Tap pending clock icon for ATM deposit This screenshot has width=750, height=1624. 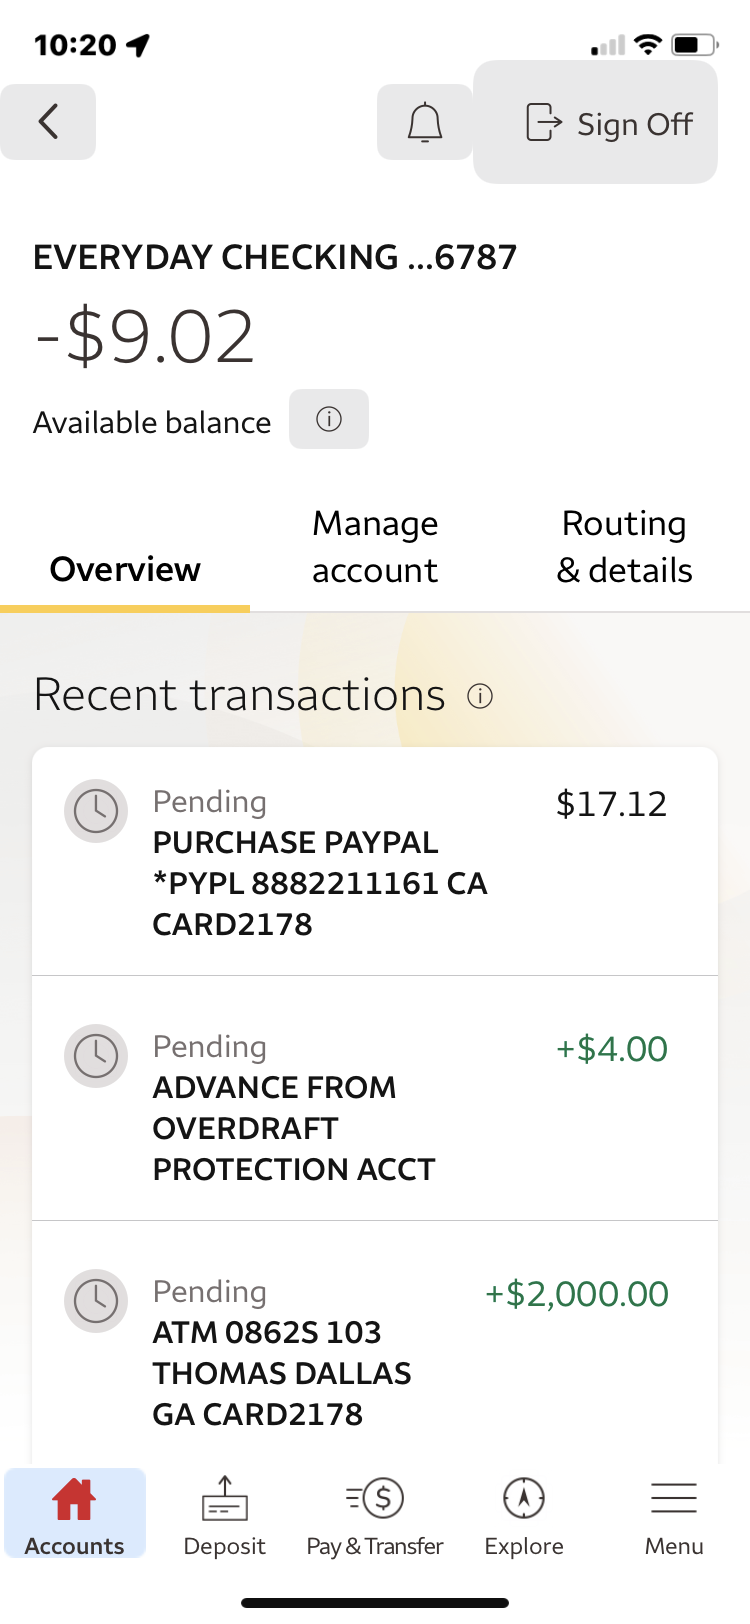point(96,1301)
